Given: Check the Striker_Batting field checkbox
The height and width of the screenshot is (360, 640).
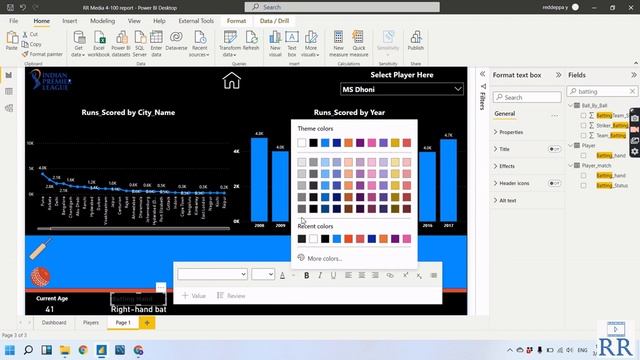Looking at the screenshot, I should pyautogui.click(x=583, y=125).
